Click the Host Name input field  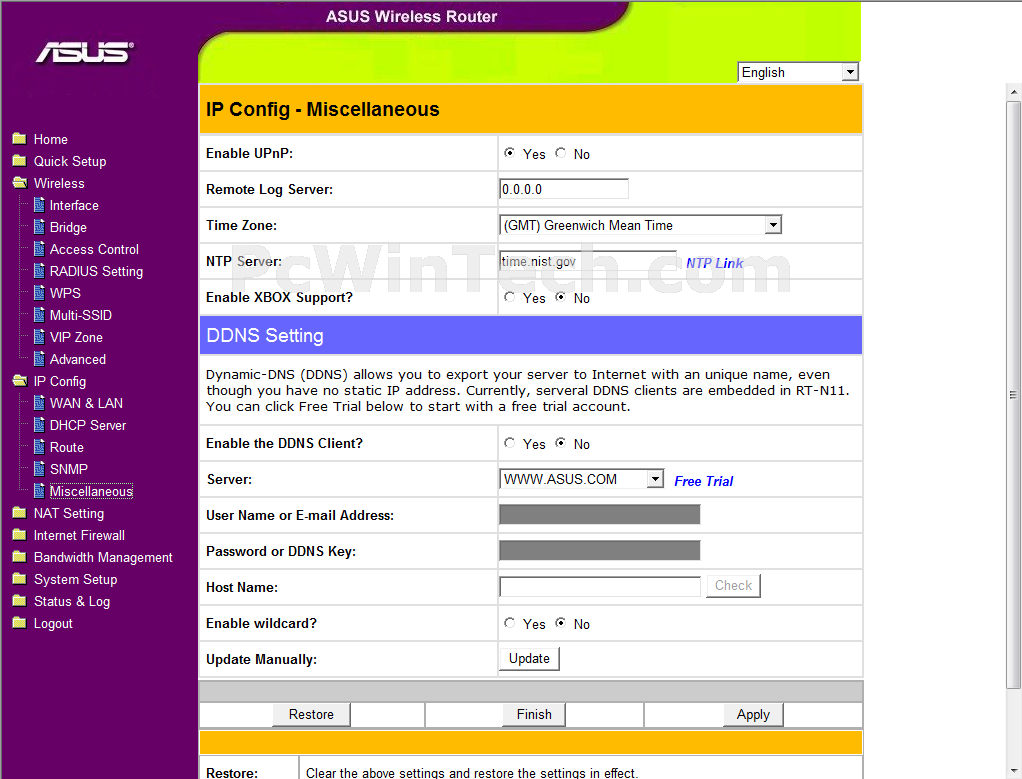(600, 586)
